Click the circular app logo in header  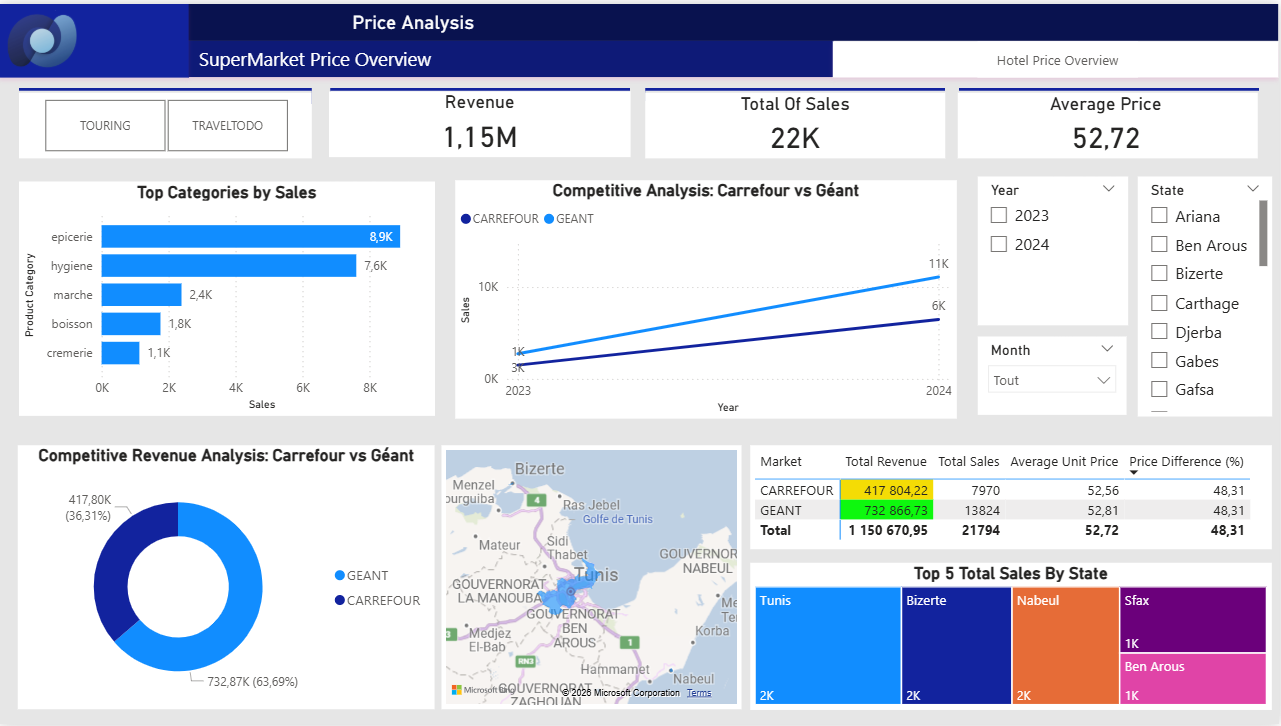pos(43,40)
